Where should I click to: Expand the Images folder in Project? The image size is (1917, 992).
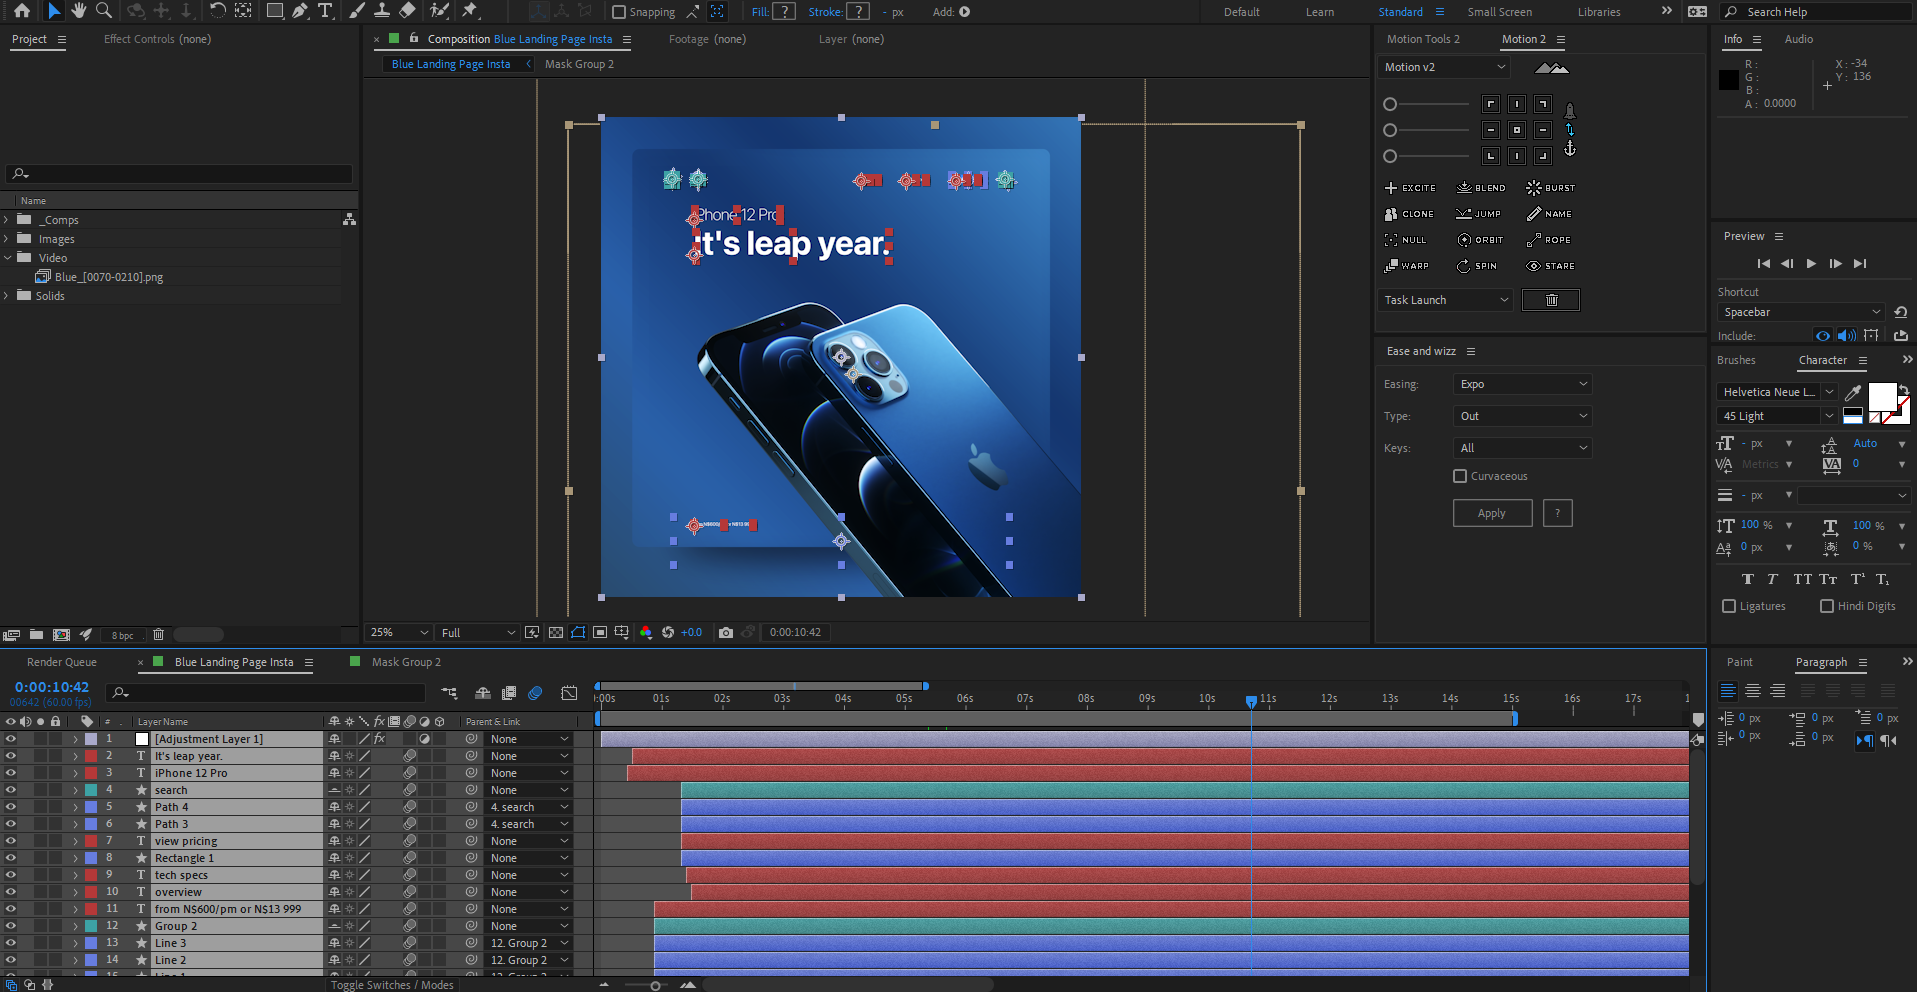[x=7, y=239]
